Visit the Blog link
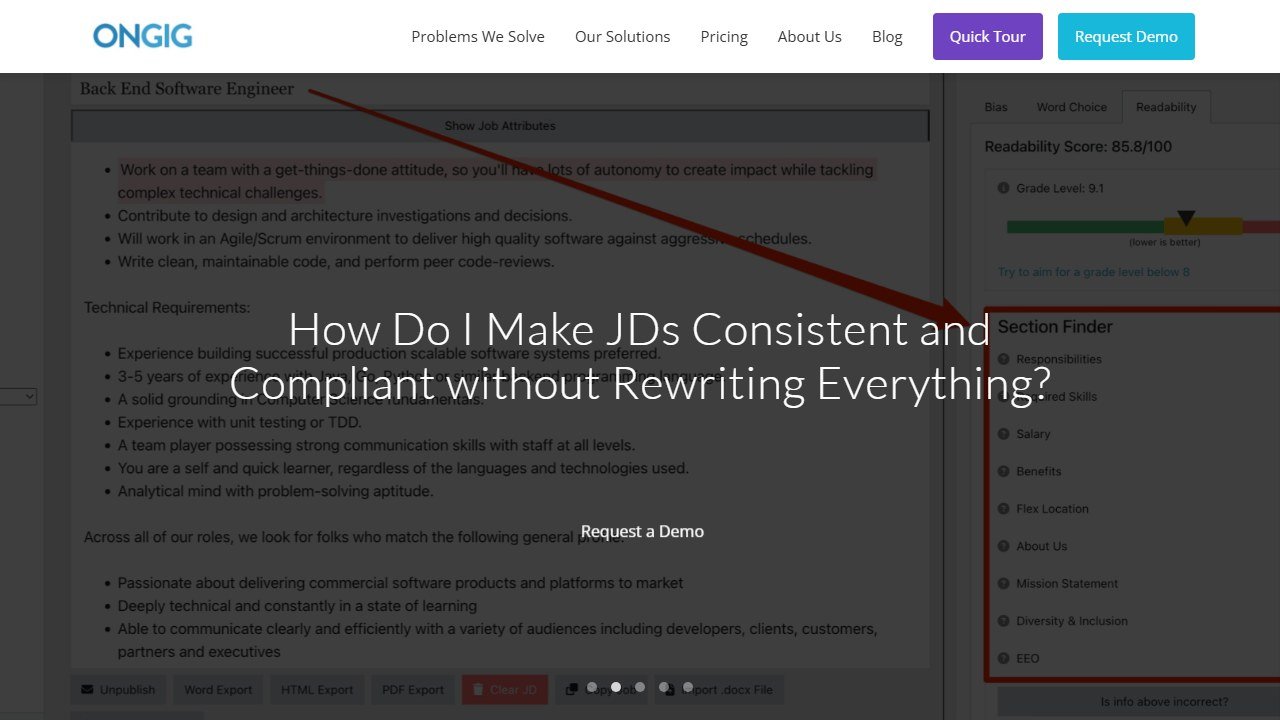The height and width of the screenshot is (720, 1280). (887, 37)
